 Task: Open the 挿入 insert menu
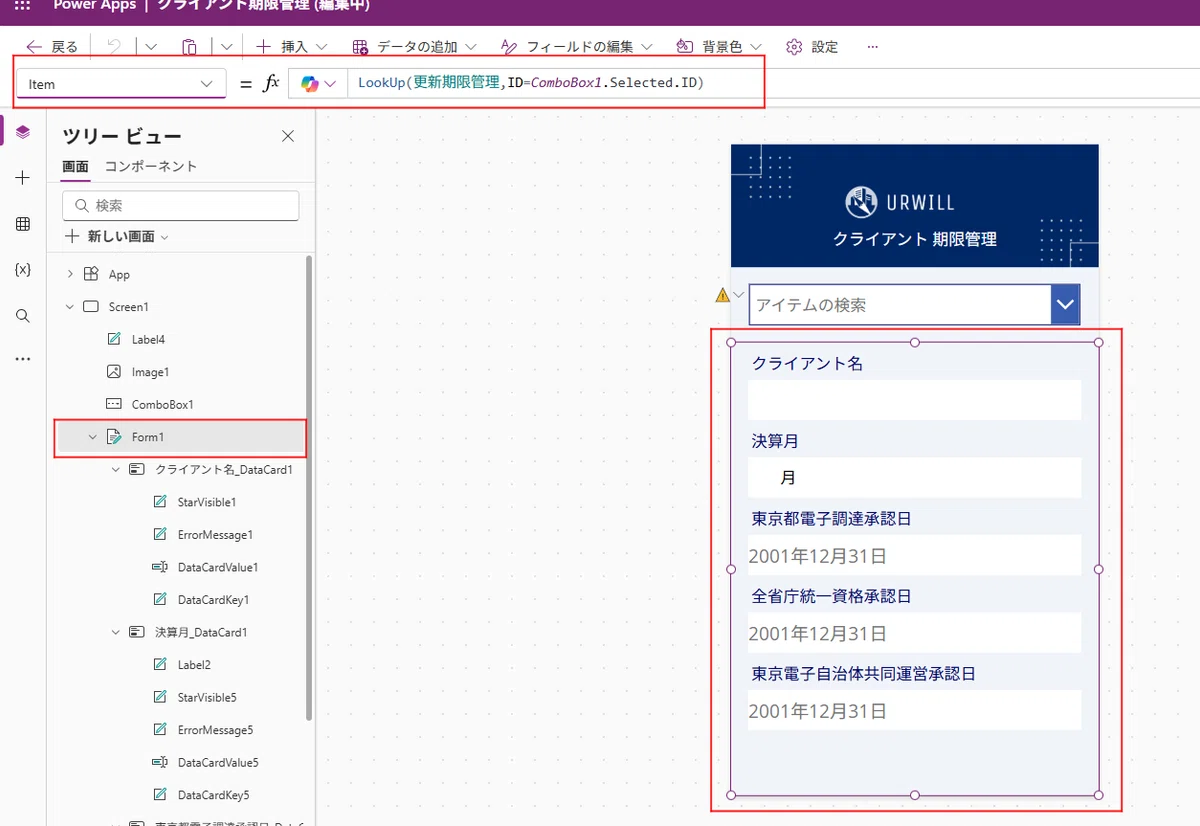pyautogui.click(x=291, y=47)
